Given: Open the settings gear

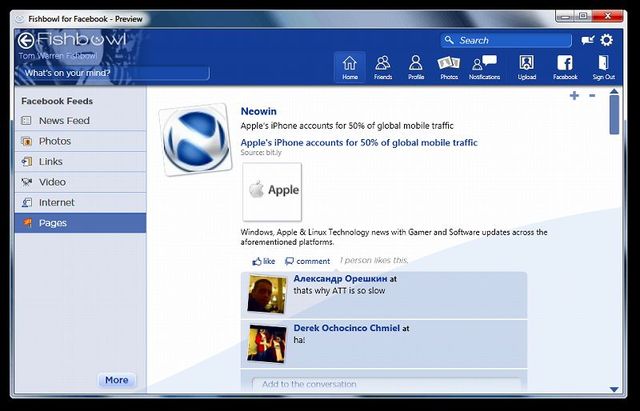Looking at the screenshot, I should point(607,40).
